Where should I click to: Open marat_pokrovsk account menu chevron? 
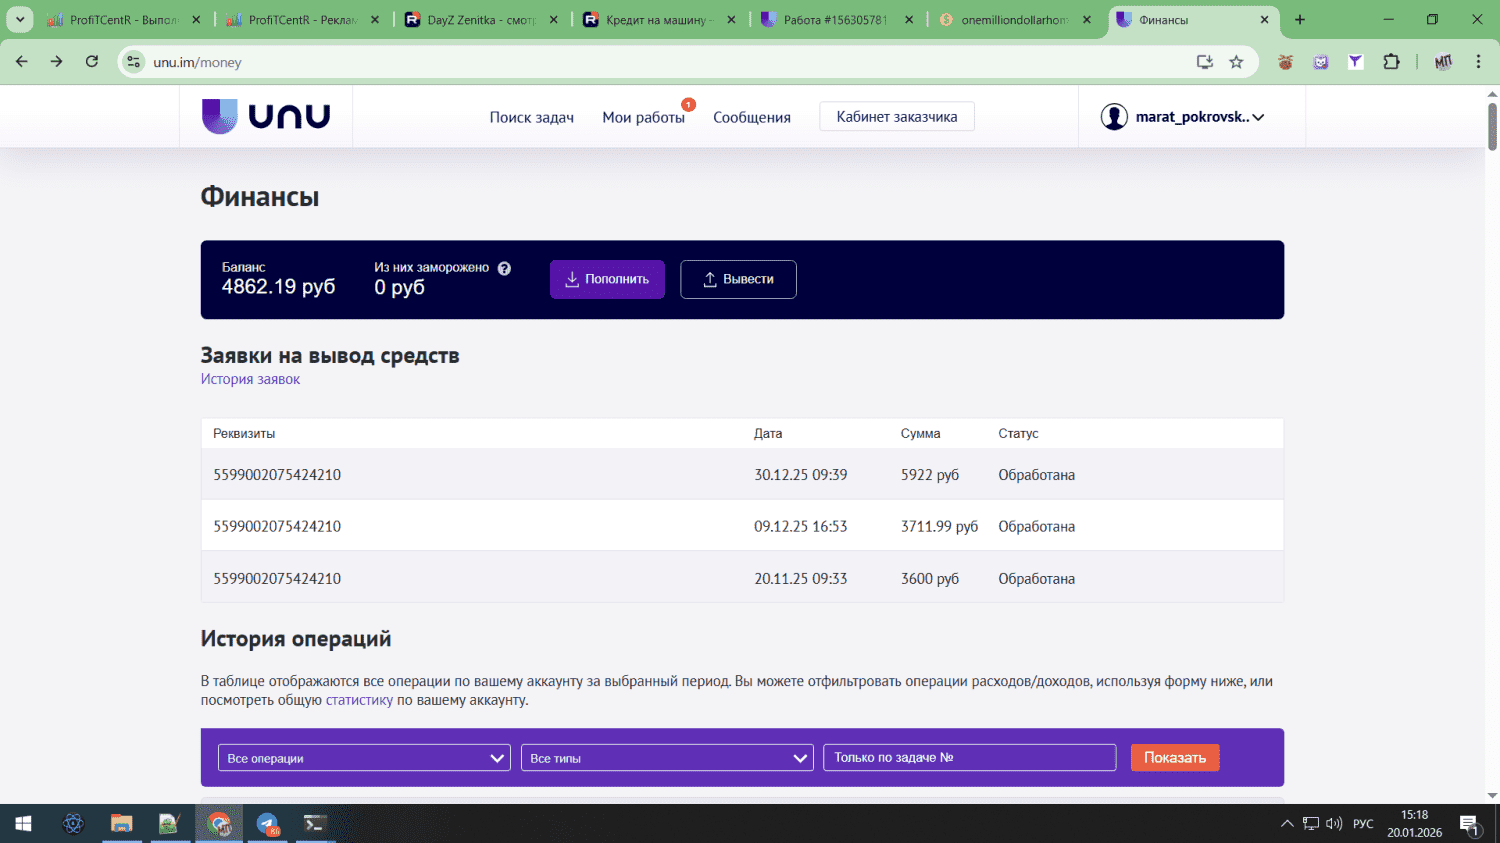coord(1258,117)
